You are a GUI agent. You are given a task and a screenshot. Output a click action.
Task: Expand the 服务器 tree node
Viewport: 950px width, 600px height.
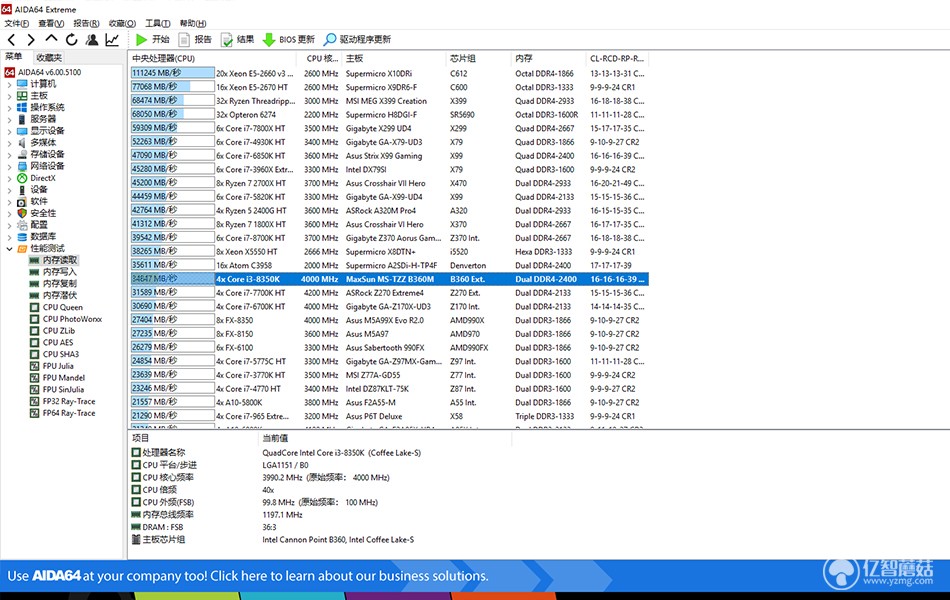(9, 119)
